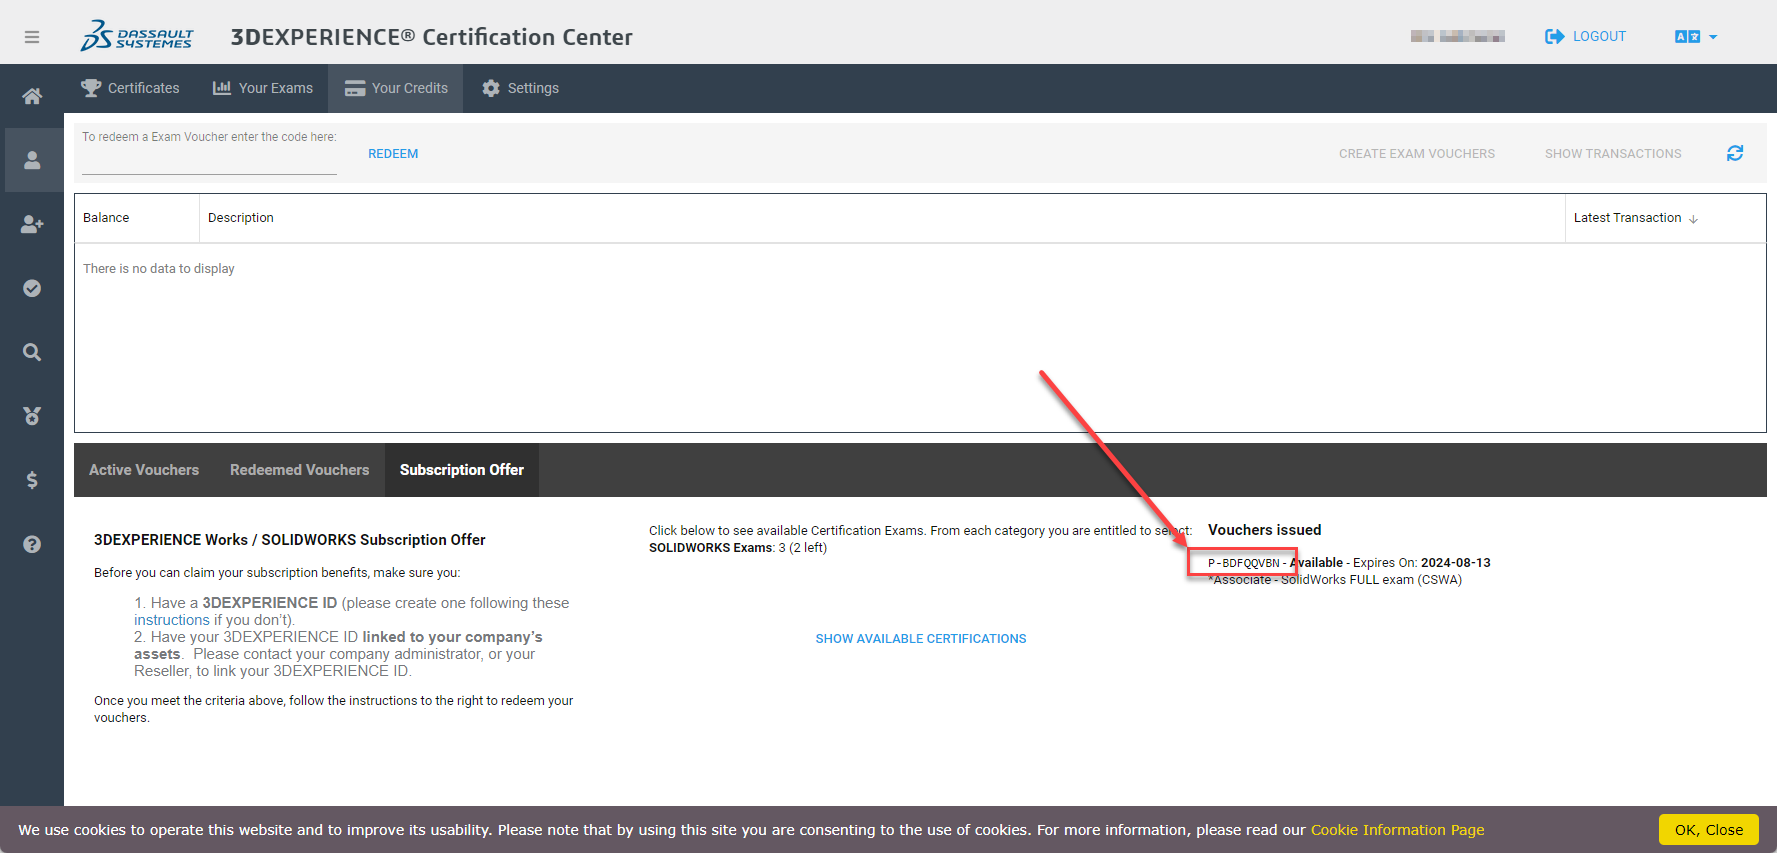The height and width of the screenshot is (853, 1777).
Task: Open the medal sidebar icon
Action: (x=32, y=416)
